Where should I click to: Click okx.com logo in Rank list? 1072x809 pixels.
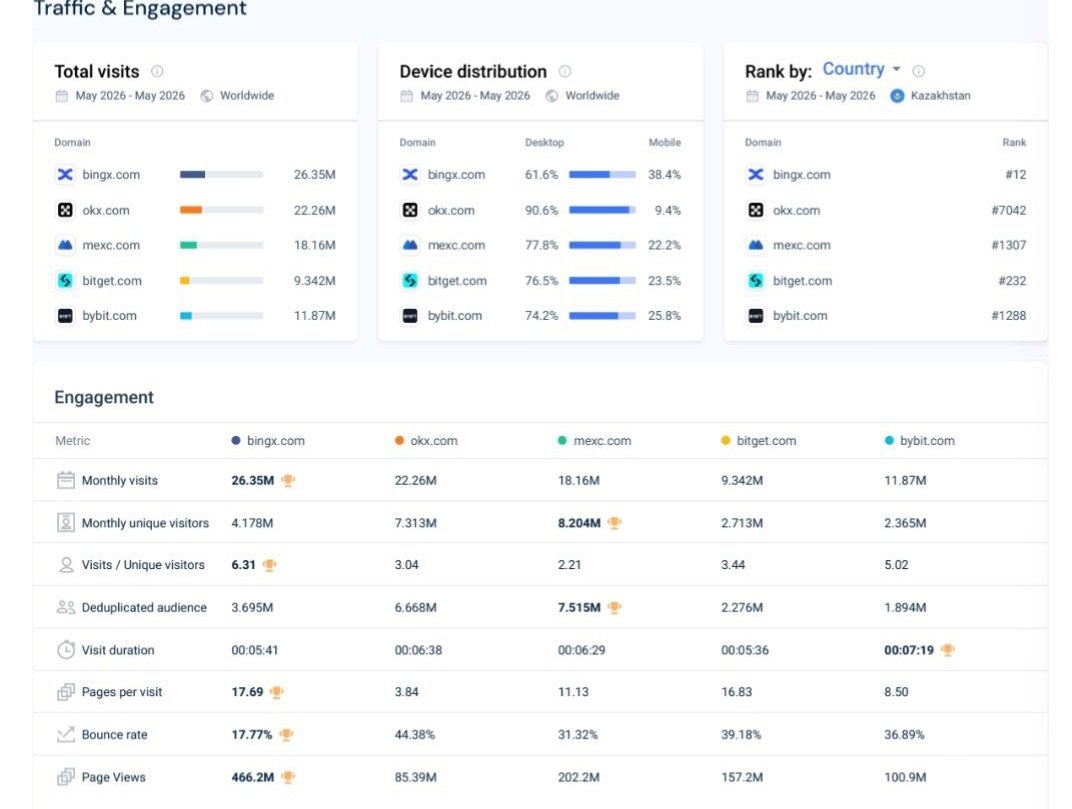[755, 210]
